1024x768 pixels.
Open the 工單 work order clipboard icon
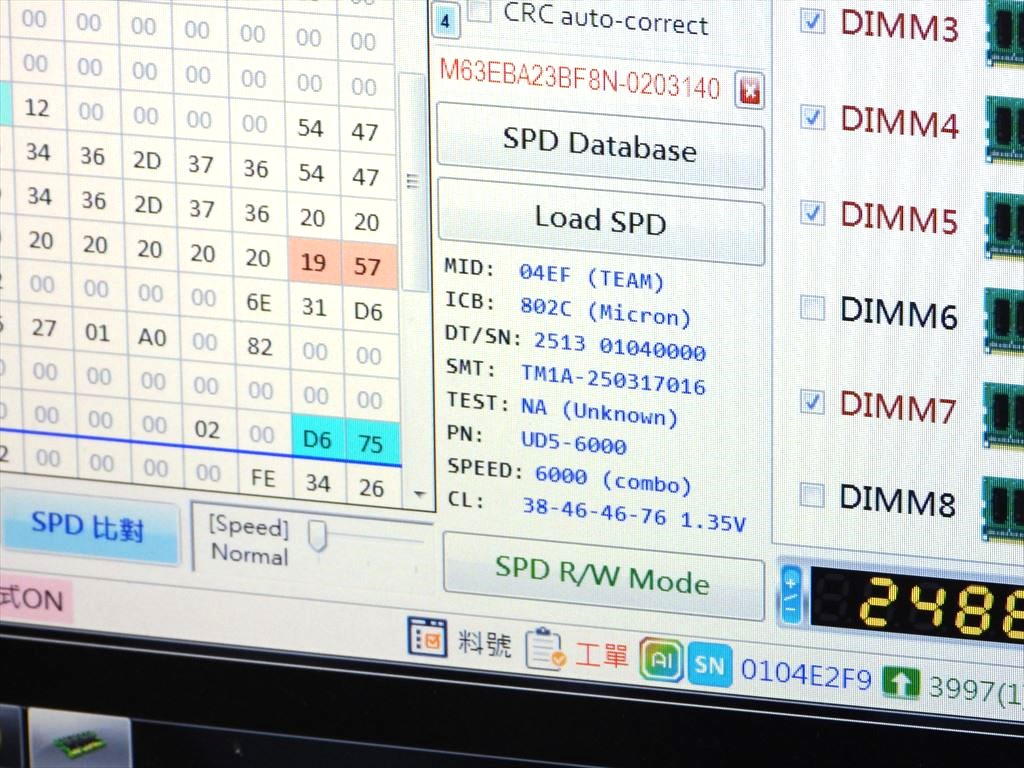(x=546, y=648)
